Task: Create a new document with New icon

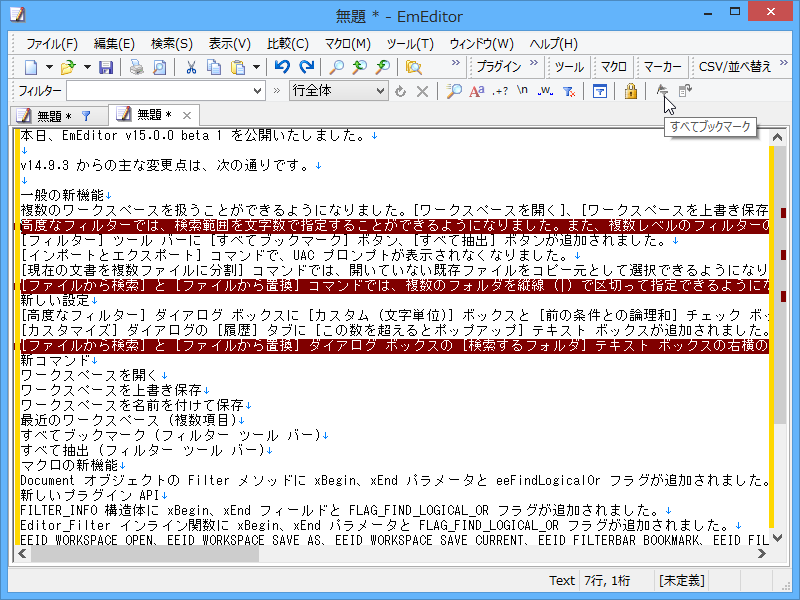Action: tap(31, 67)
